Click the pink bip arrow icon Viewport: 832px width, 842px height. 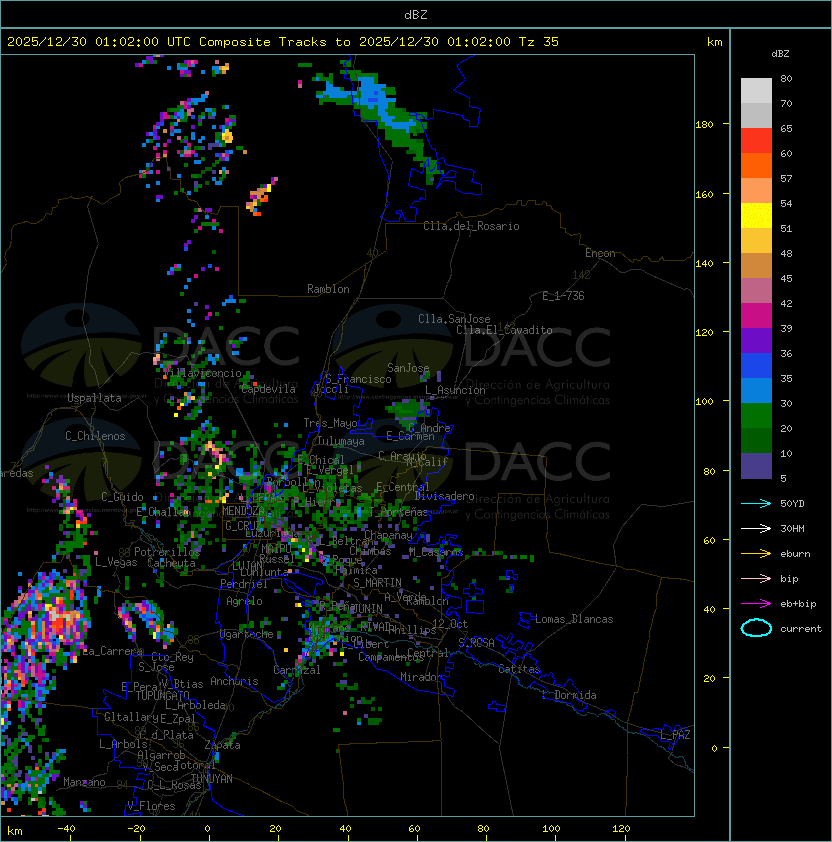tap(756, 578)
